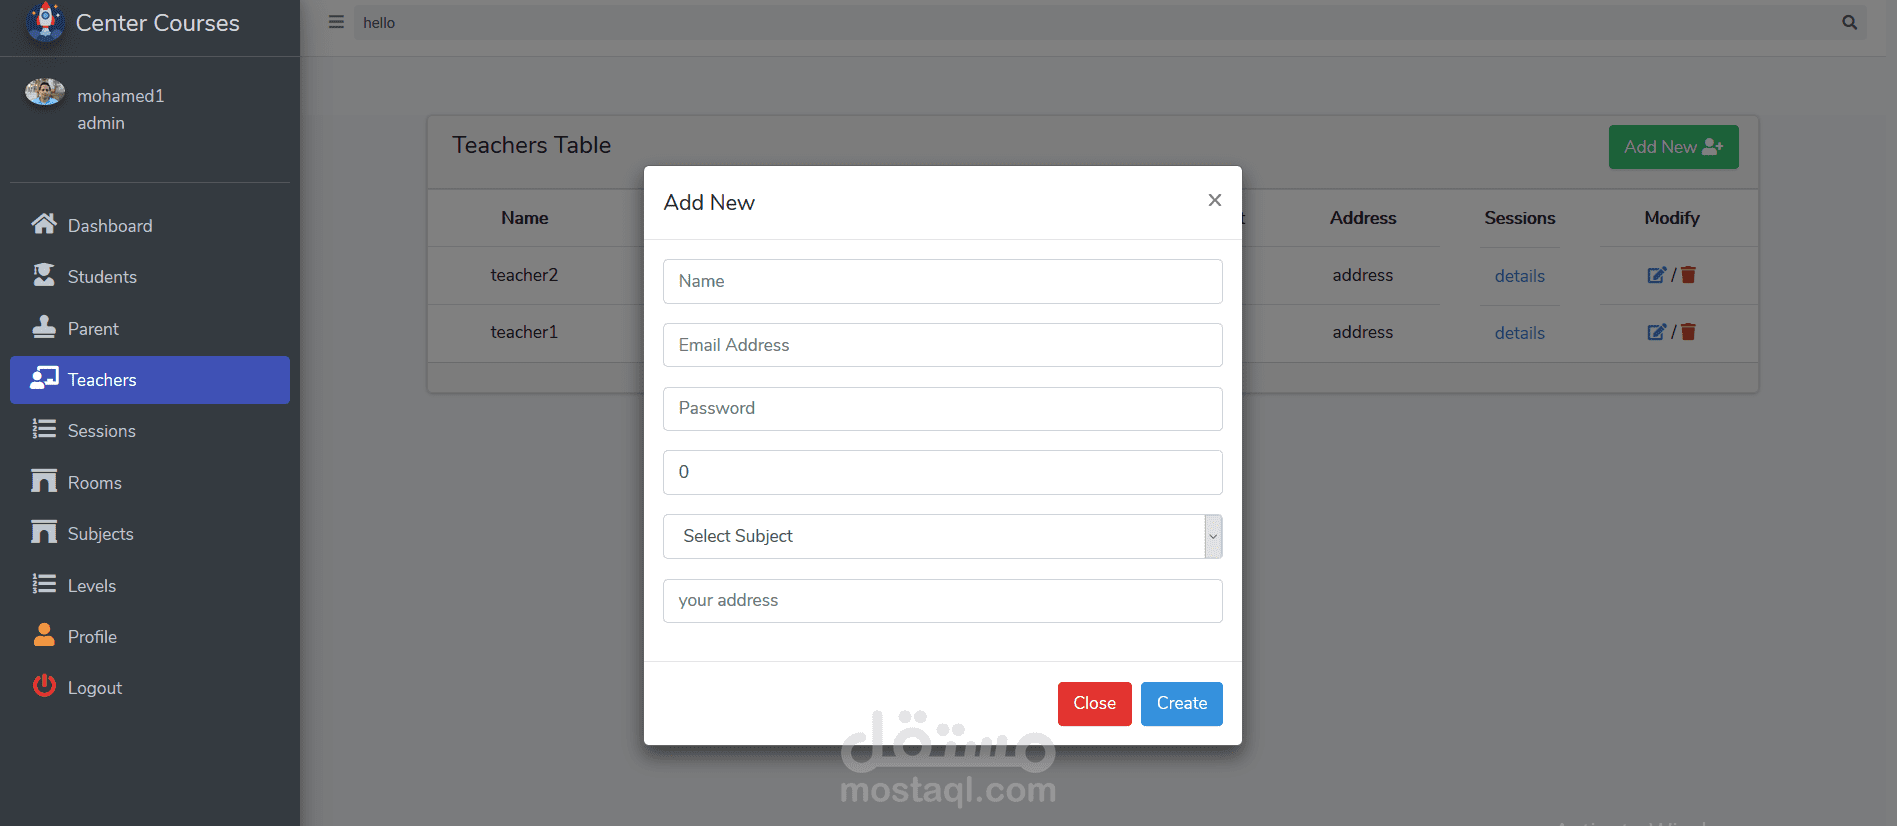Image resolution: width=1897 pixels, height=826 pixels.
Task: Close the Add New modal with X
Action: pyautogui.click(x=1214, y=200)
